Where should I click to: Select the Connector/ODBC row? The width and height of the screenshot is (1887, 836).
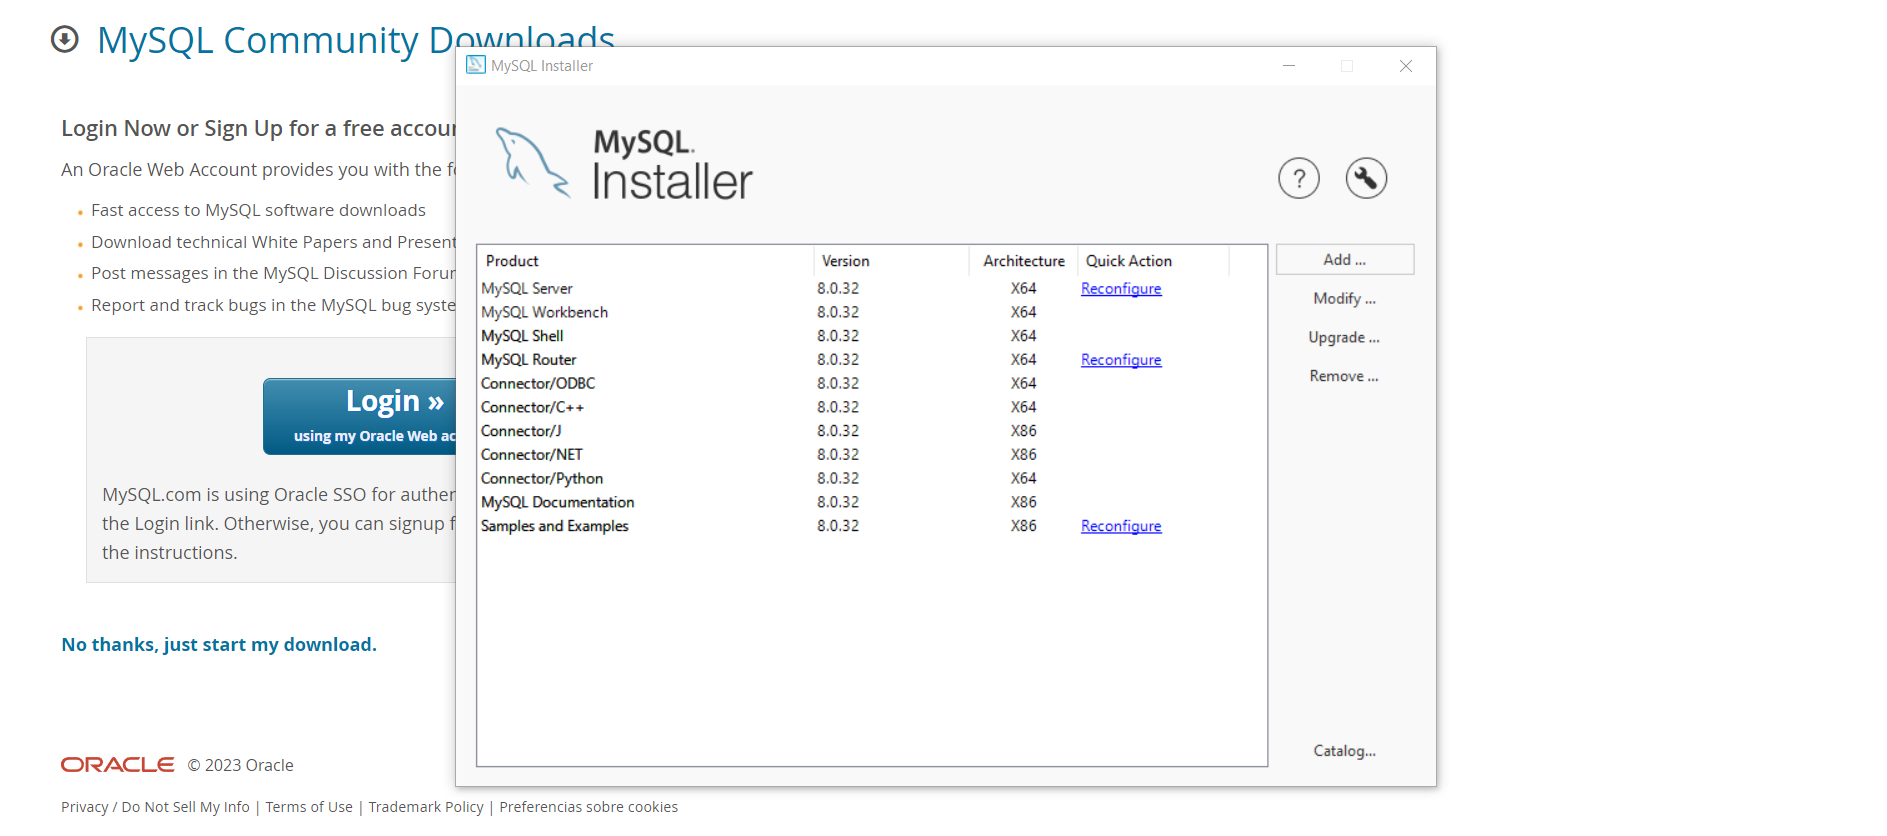coord(872,384)
